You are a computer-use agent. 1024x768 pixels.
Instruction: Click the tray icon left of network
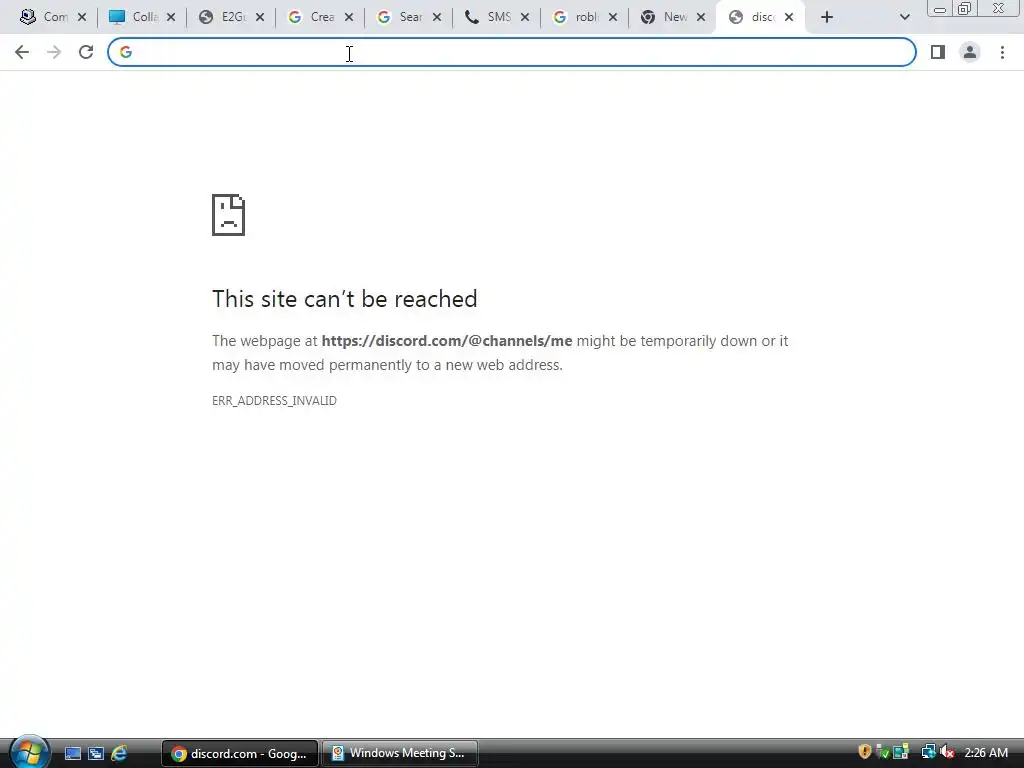click(901, 752)
